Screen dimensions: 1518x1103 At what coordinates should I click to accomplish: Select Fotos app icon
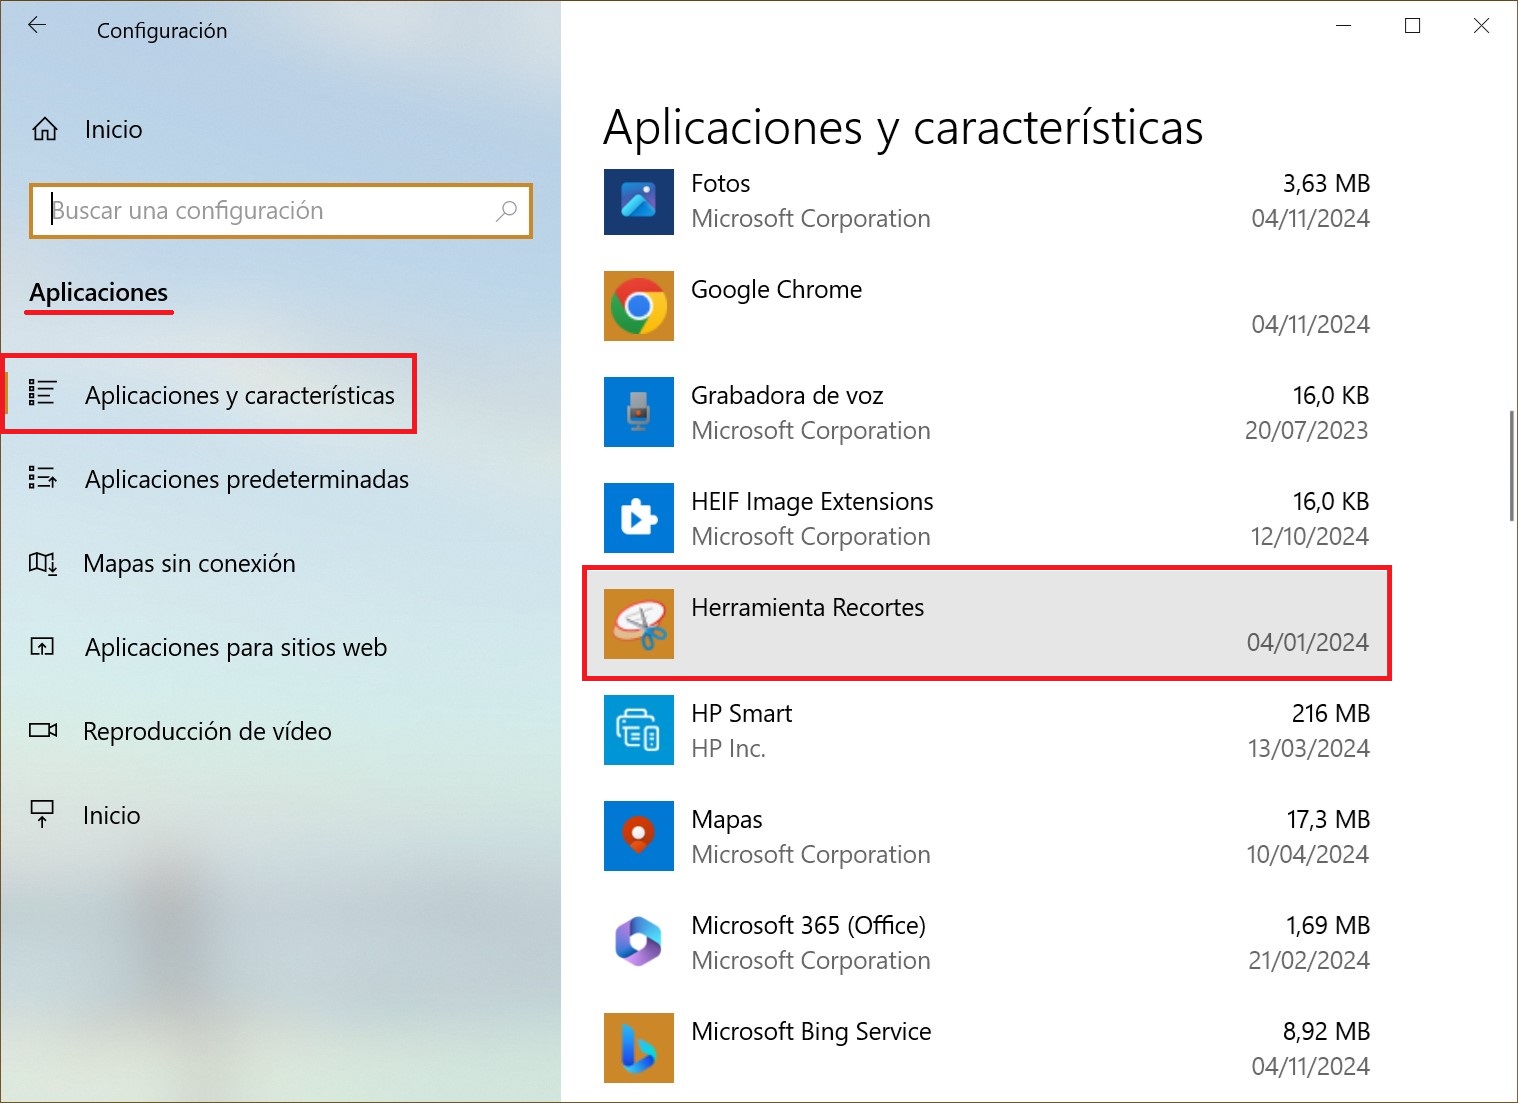(639, 201)
